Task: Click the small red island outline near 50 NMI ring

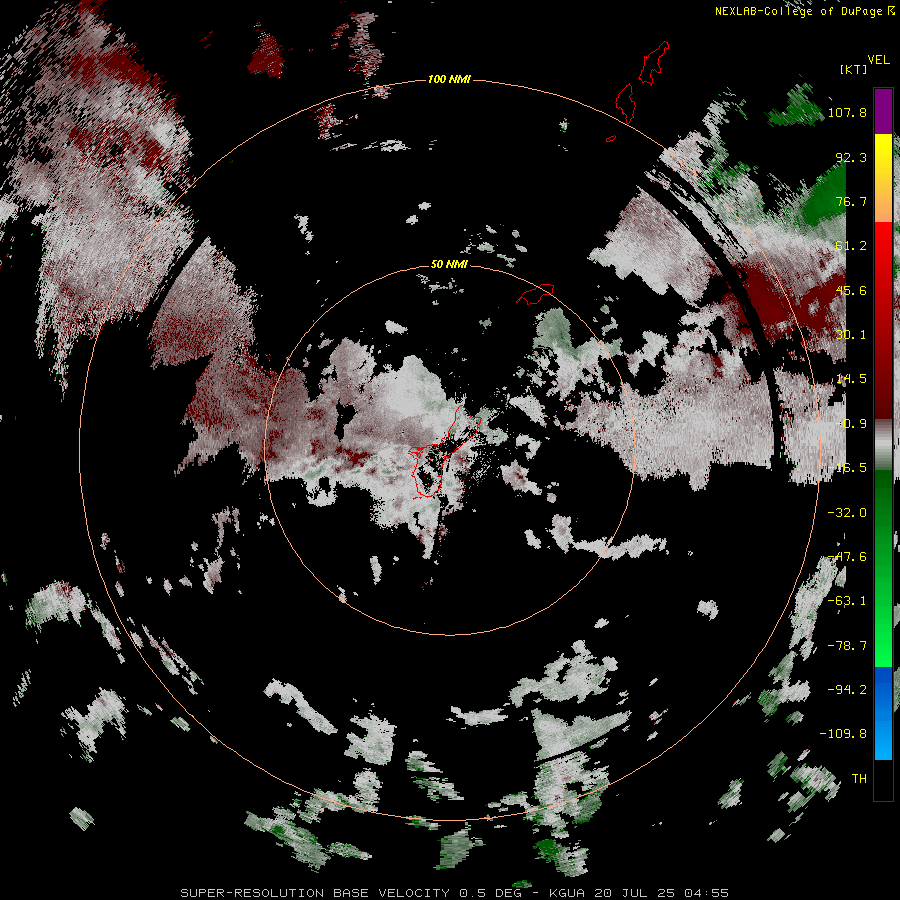Action: pyautogui.click(x=535, y=294)
